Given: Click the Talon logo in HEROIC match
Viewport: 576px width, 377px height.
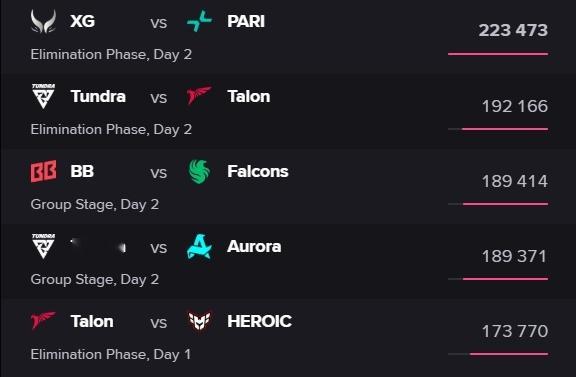Looking at the screenshot, I should [43, 320].
